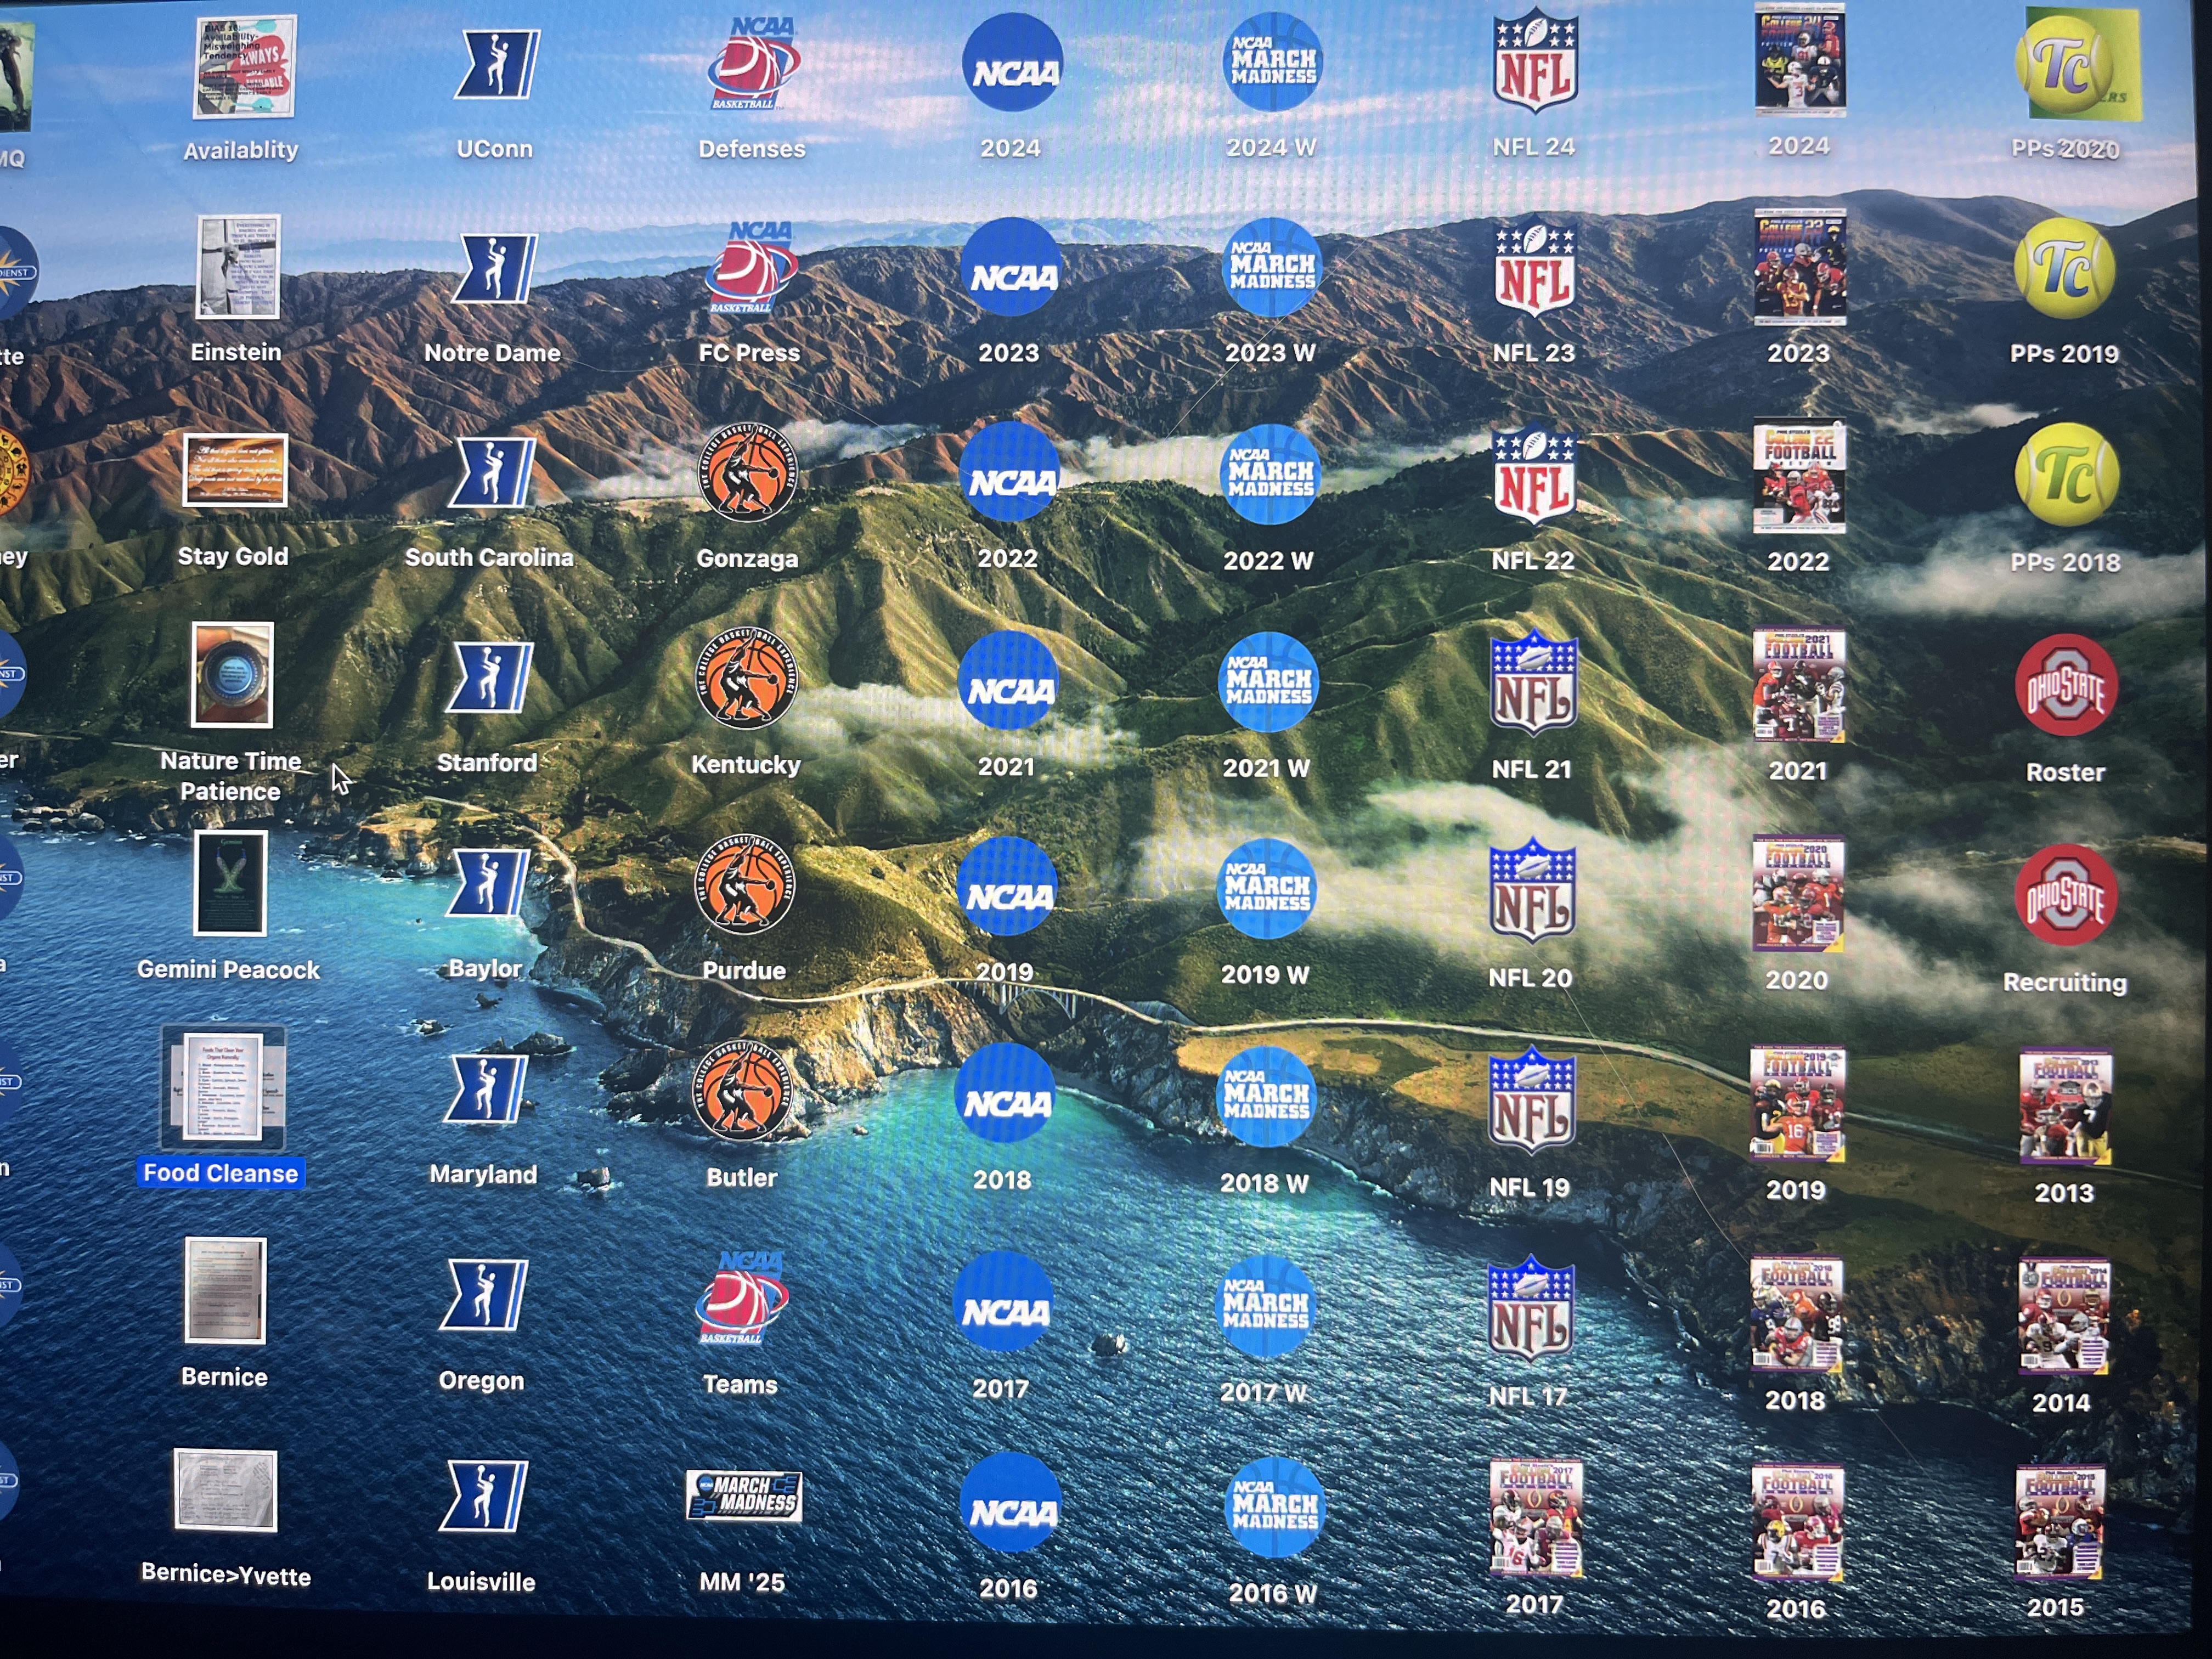Screen dimensions: 2212x1659
Task: Select the Ohio State Recruiting icon
Action: coord(2064,896)
